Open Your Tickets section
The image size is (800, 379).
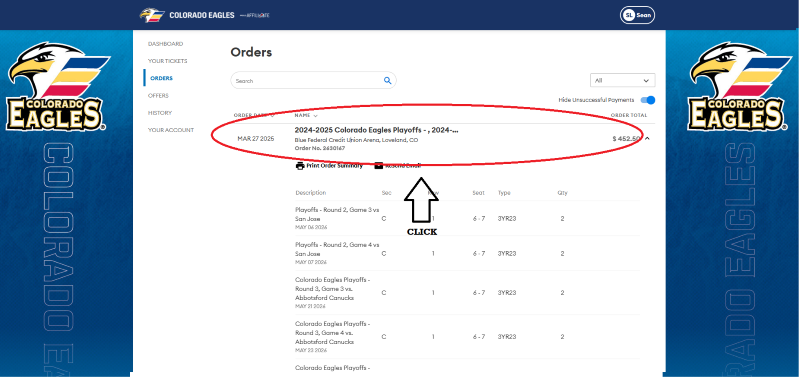click(x=167, y=61)
